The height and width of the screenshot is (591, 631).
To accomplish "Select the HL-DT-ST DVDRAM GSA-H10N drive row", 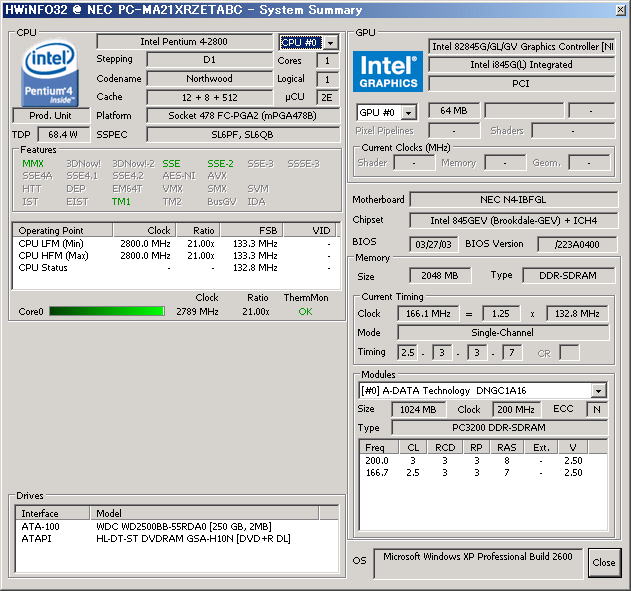I will tap(177, 539).
